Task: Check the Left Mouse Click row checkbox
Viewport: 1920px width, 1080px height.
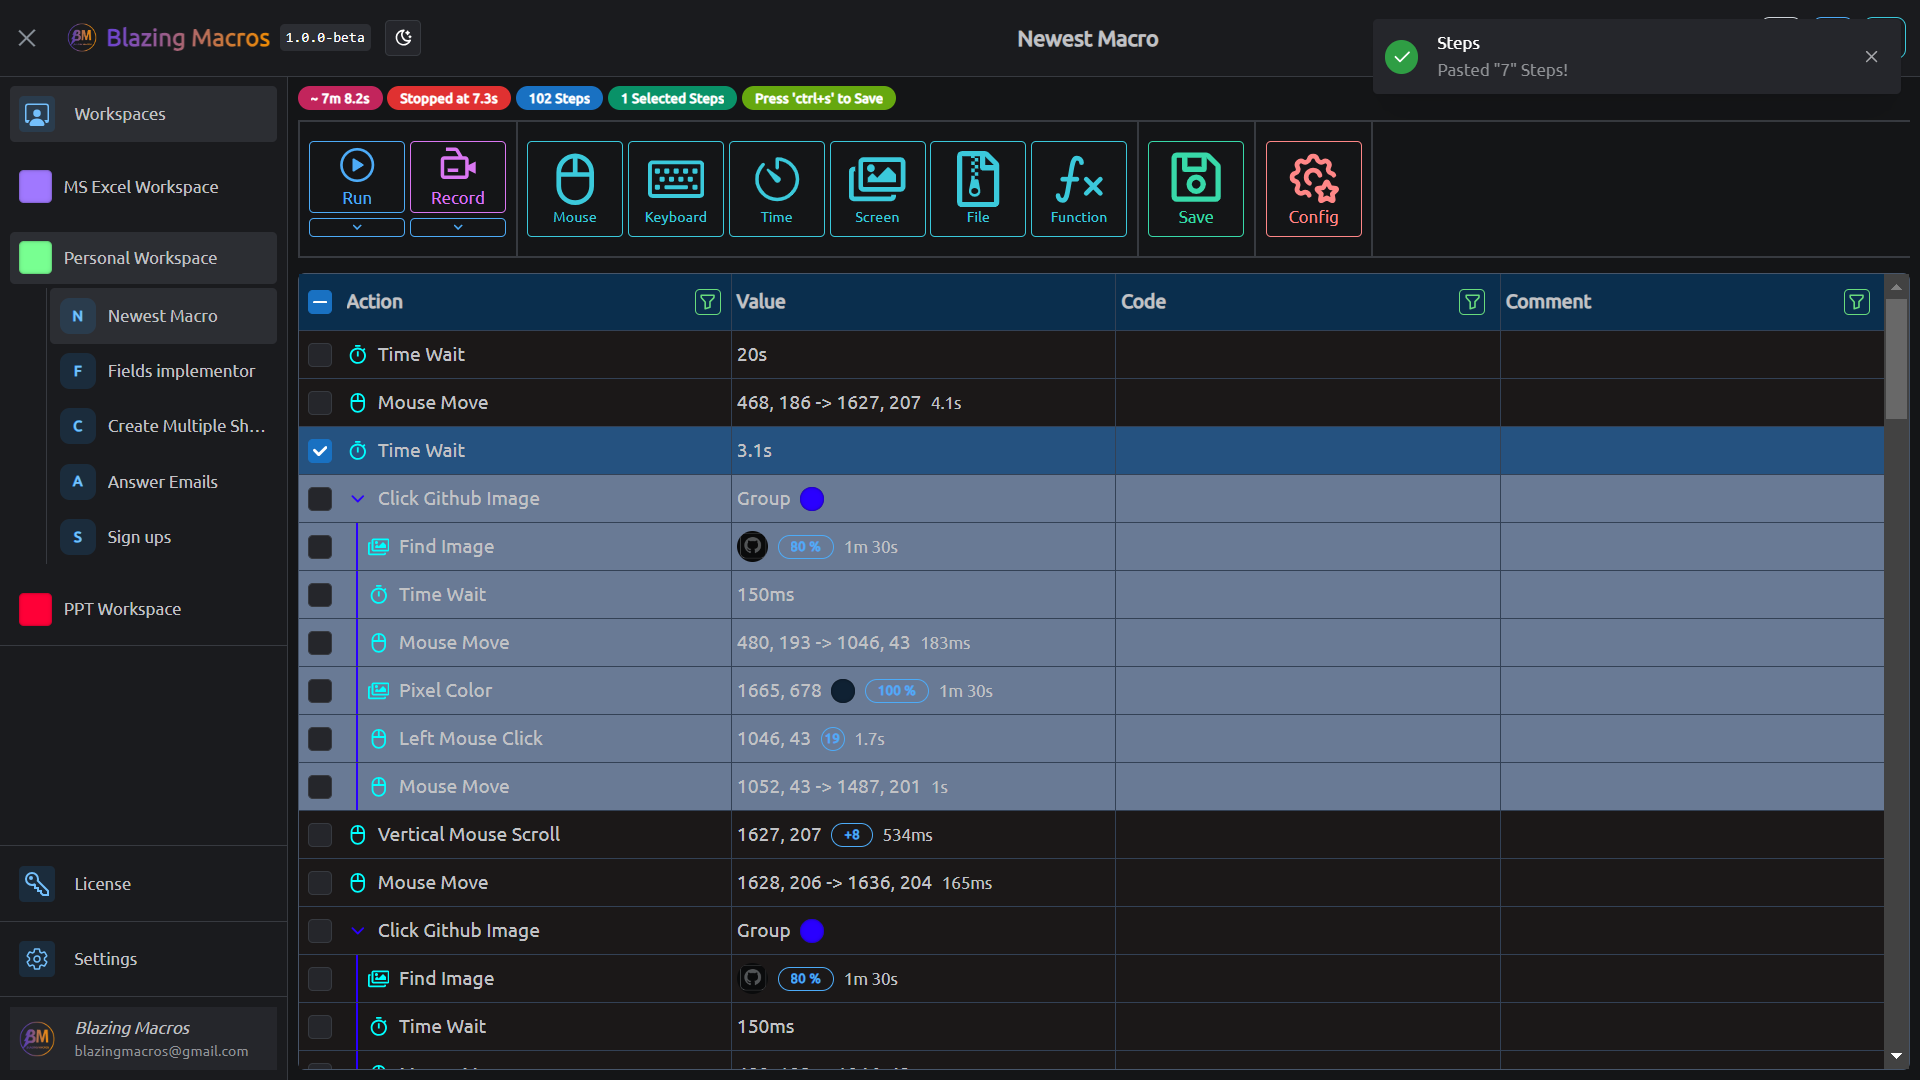Action: [320, 739]
